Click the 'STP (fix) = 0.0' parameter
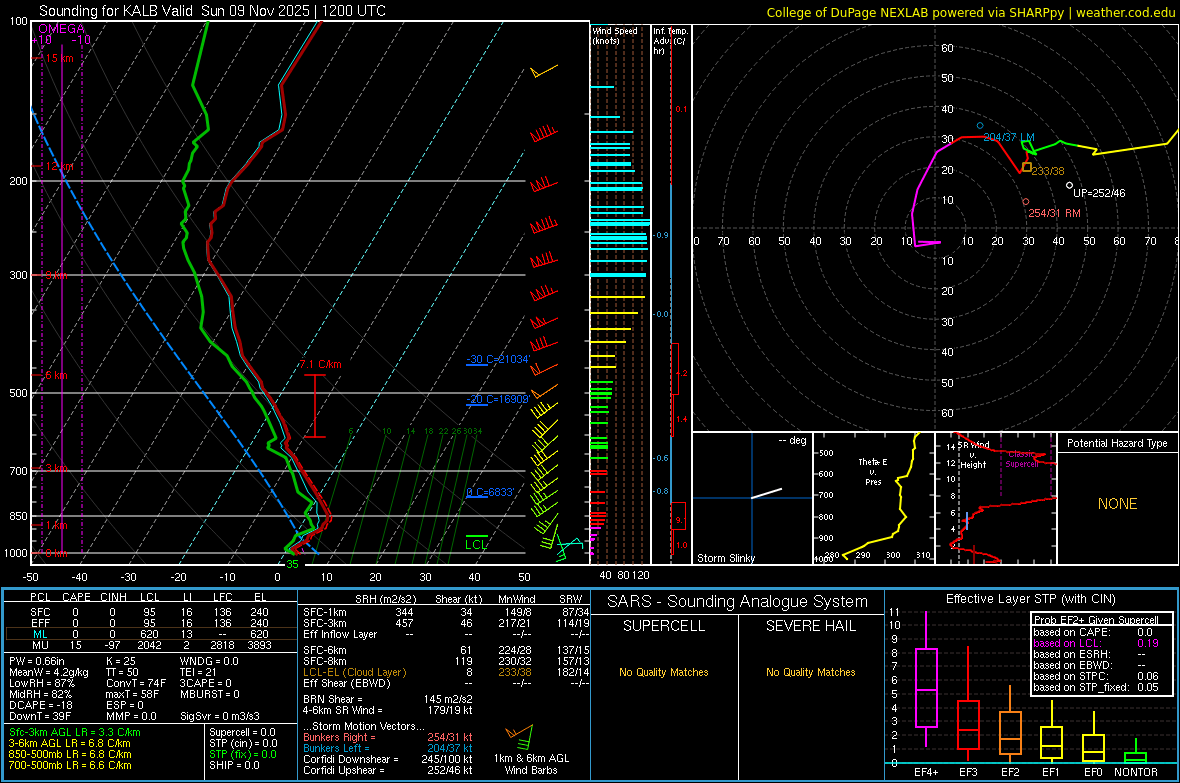The image size is (1180, 783). [243, 754]
